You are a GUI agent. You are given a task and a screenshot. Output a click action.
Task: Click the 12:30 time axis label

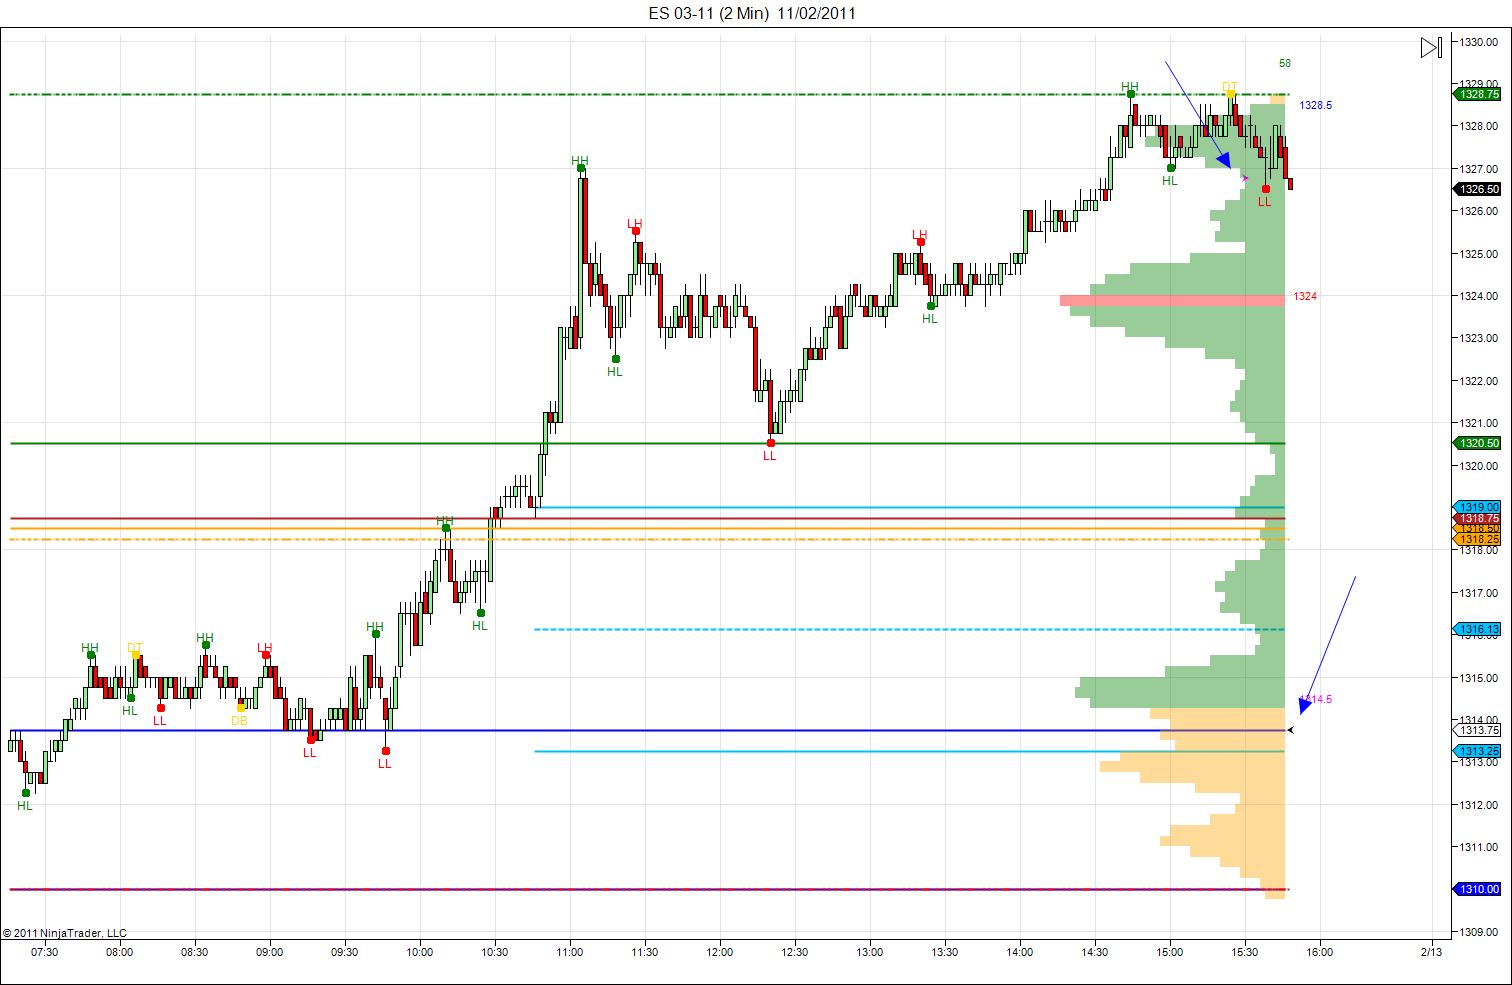tap(795, 952)
